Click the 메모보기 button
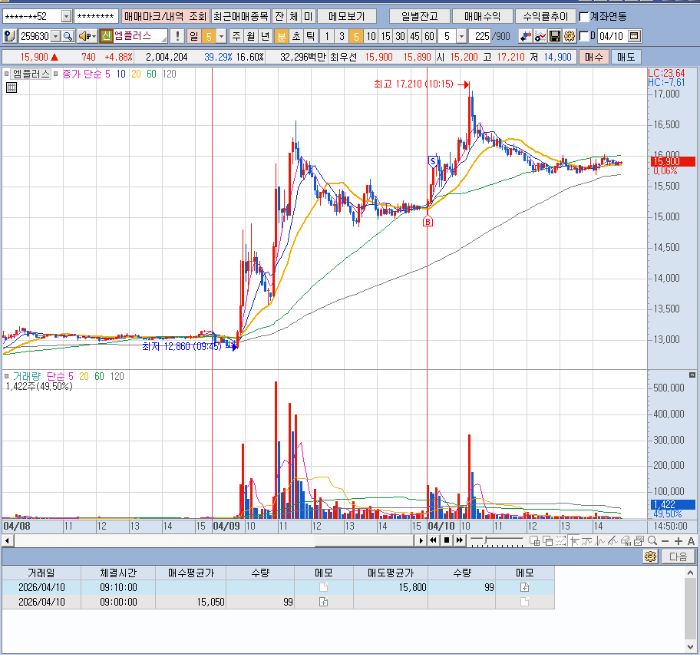Screen dimensions: 700x655 (x=346, y=17)
